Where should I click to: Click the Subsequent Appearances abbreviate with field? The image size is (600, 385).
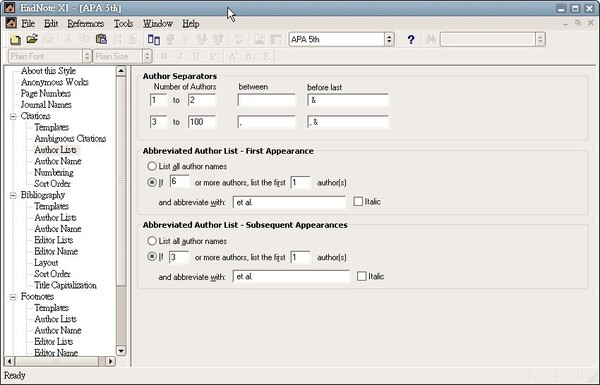[x=291, y=276]
